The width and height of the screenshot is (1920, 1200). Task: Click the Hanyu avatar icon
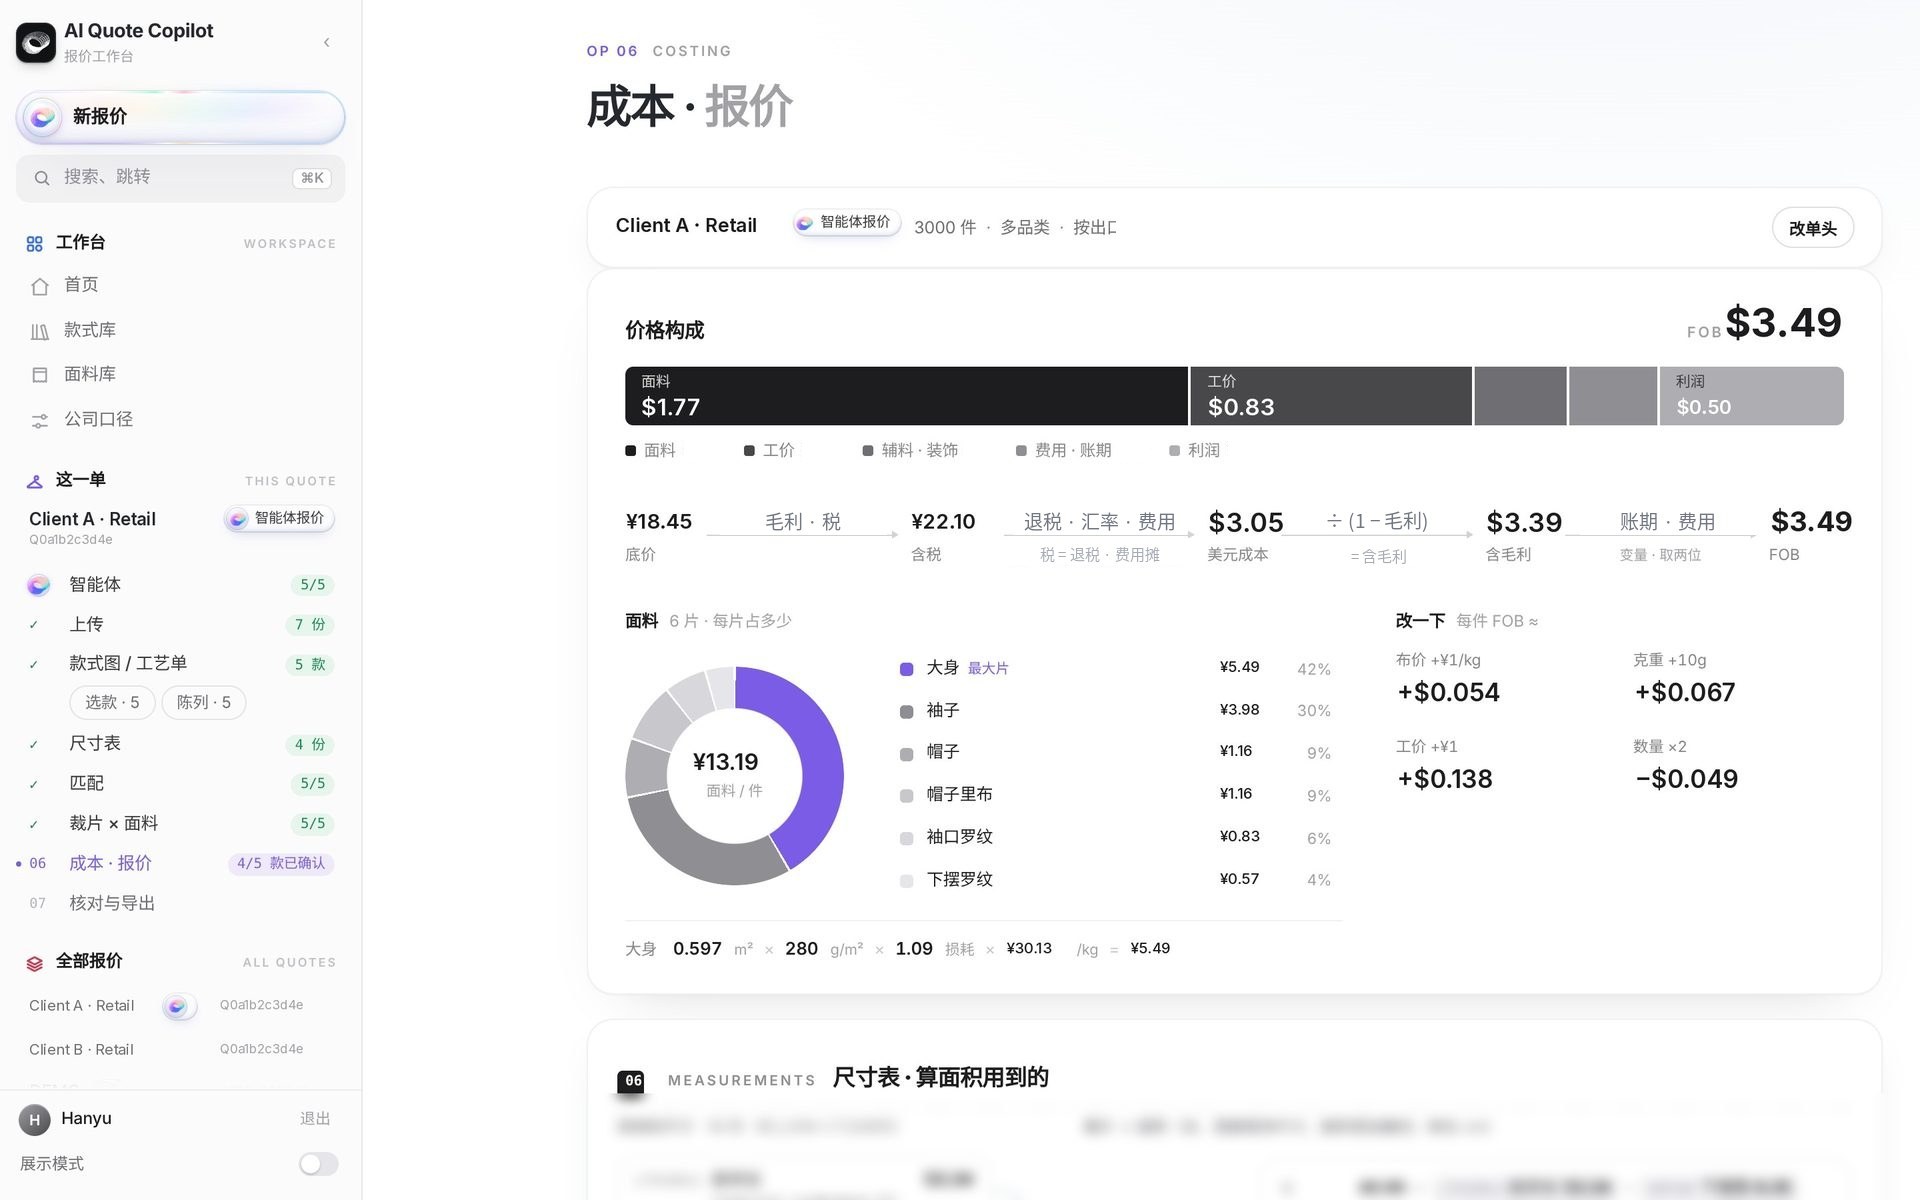pos(35,1119)
